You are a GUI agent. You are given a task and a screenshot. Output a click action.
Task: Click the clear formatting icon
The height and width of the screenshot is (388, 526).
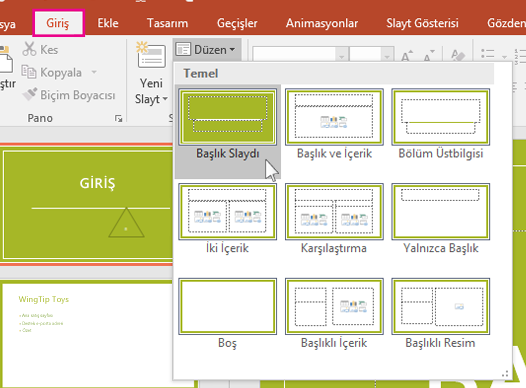point(458,55)
